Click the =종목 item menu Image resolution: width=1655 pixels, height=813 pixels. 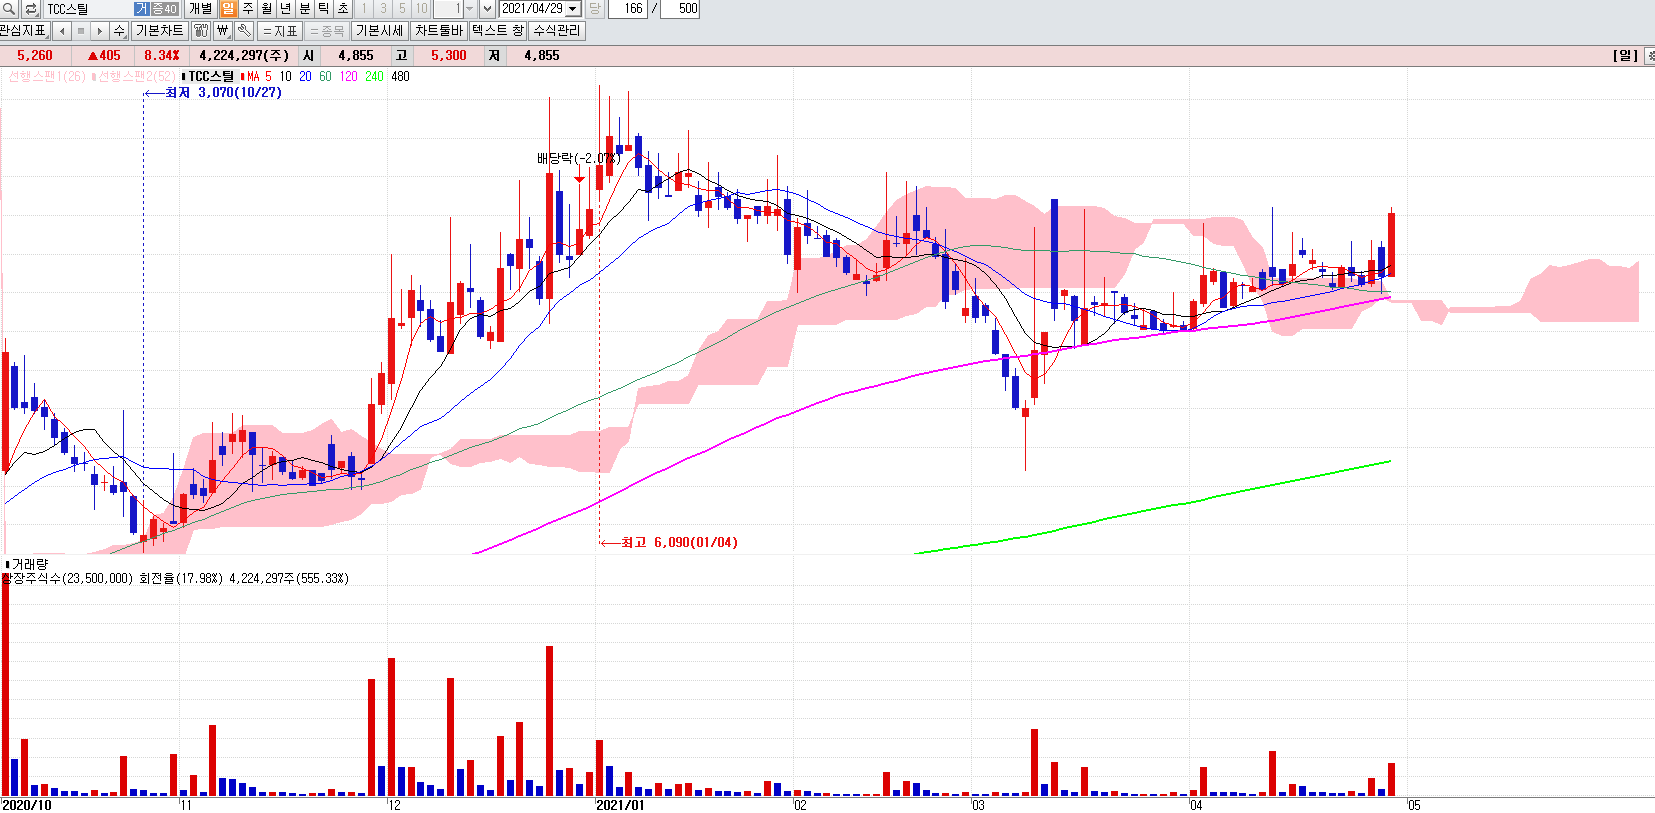click(x=327, y=31)
